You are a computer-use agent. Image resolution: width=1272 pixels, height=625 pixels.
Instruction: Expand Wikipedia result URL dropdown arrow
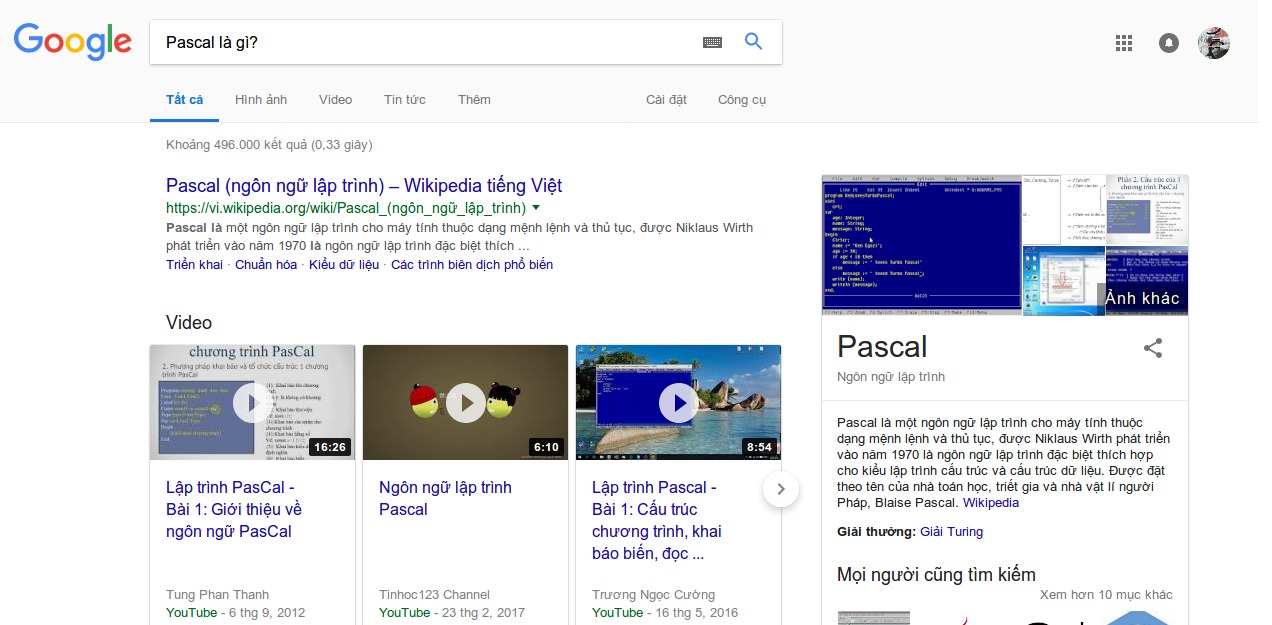(536, 208)
